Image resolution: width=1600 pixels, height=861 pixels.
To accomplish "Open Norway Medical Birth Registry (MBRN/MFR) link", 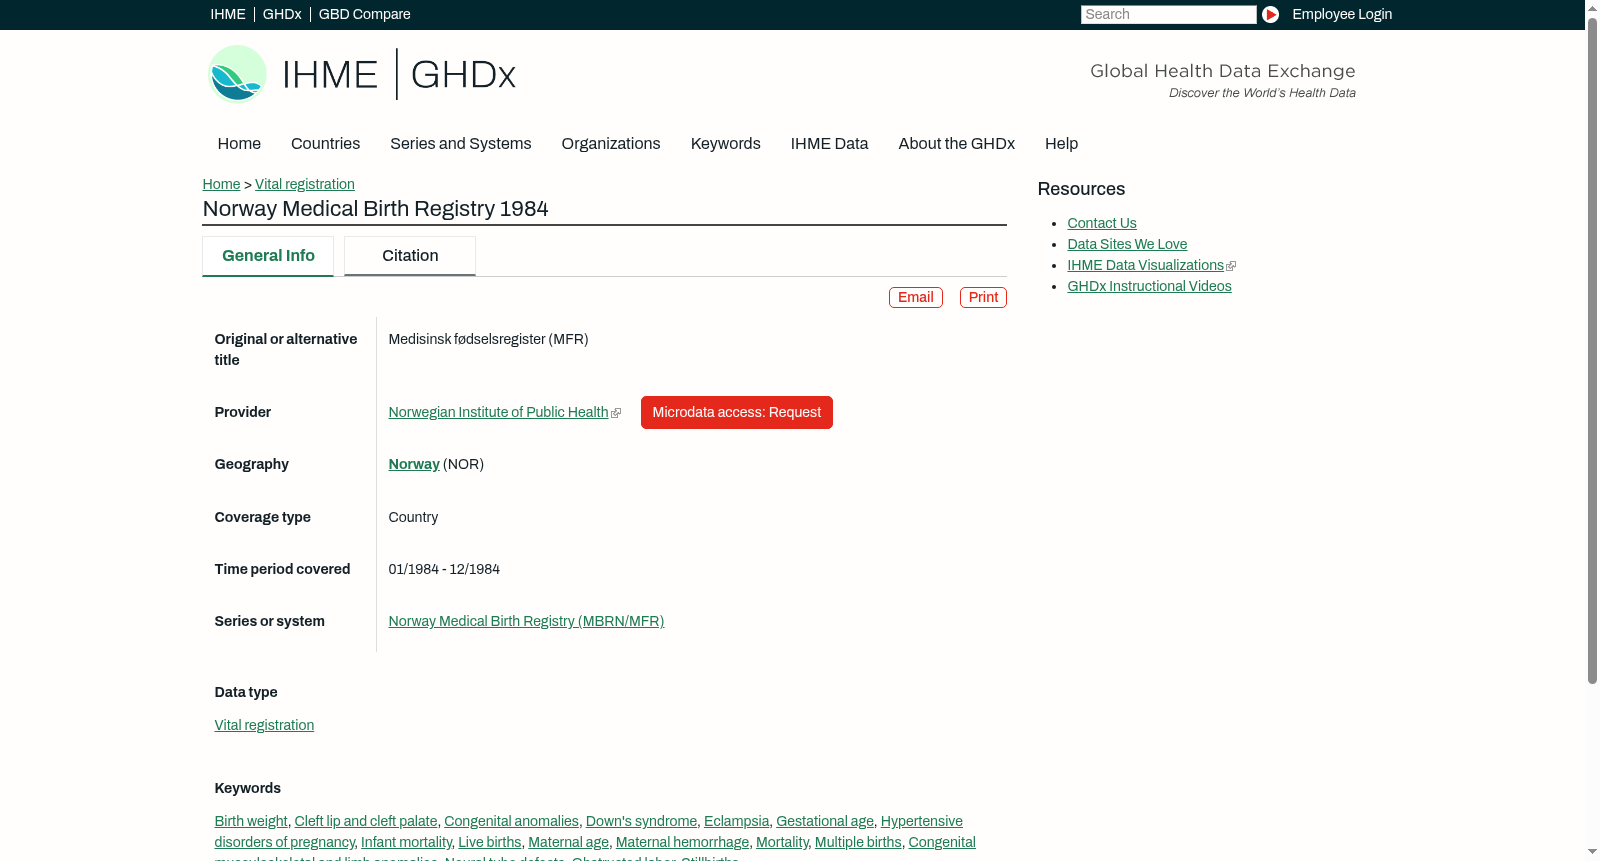I will coord(526,622).
